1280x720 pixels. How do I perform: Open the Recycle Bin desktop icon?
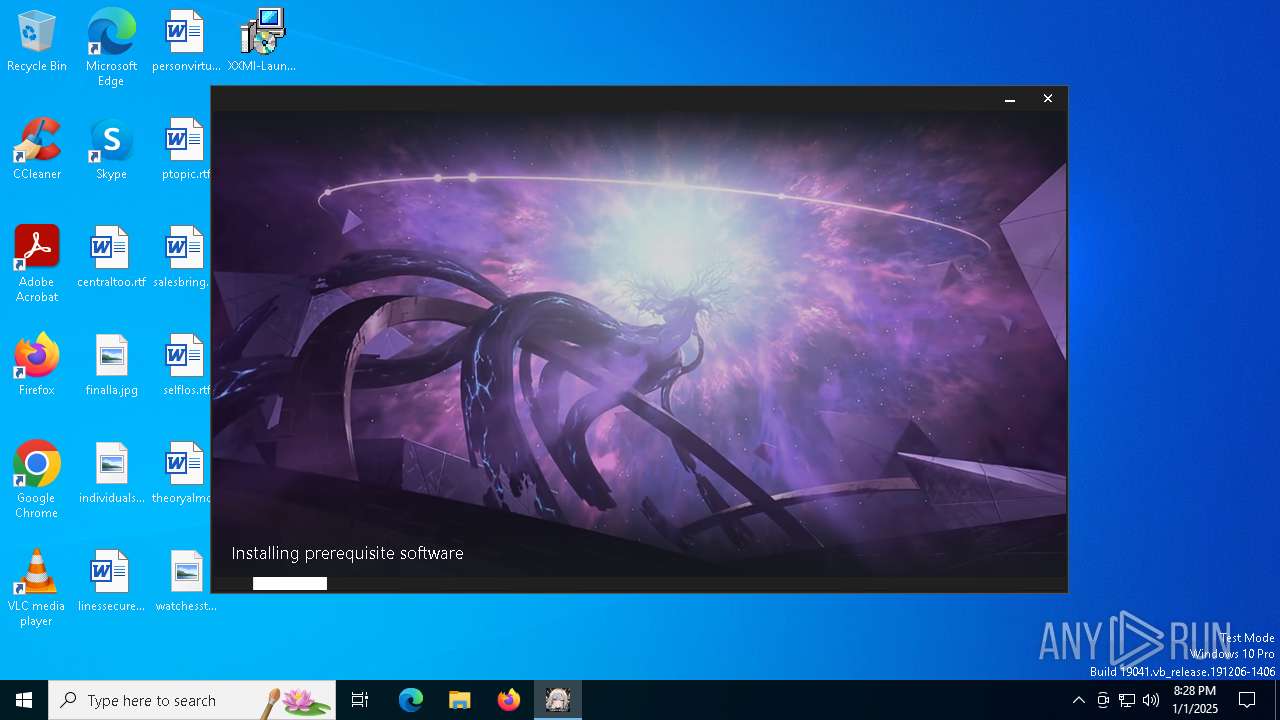click(37, 42)
